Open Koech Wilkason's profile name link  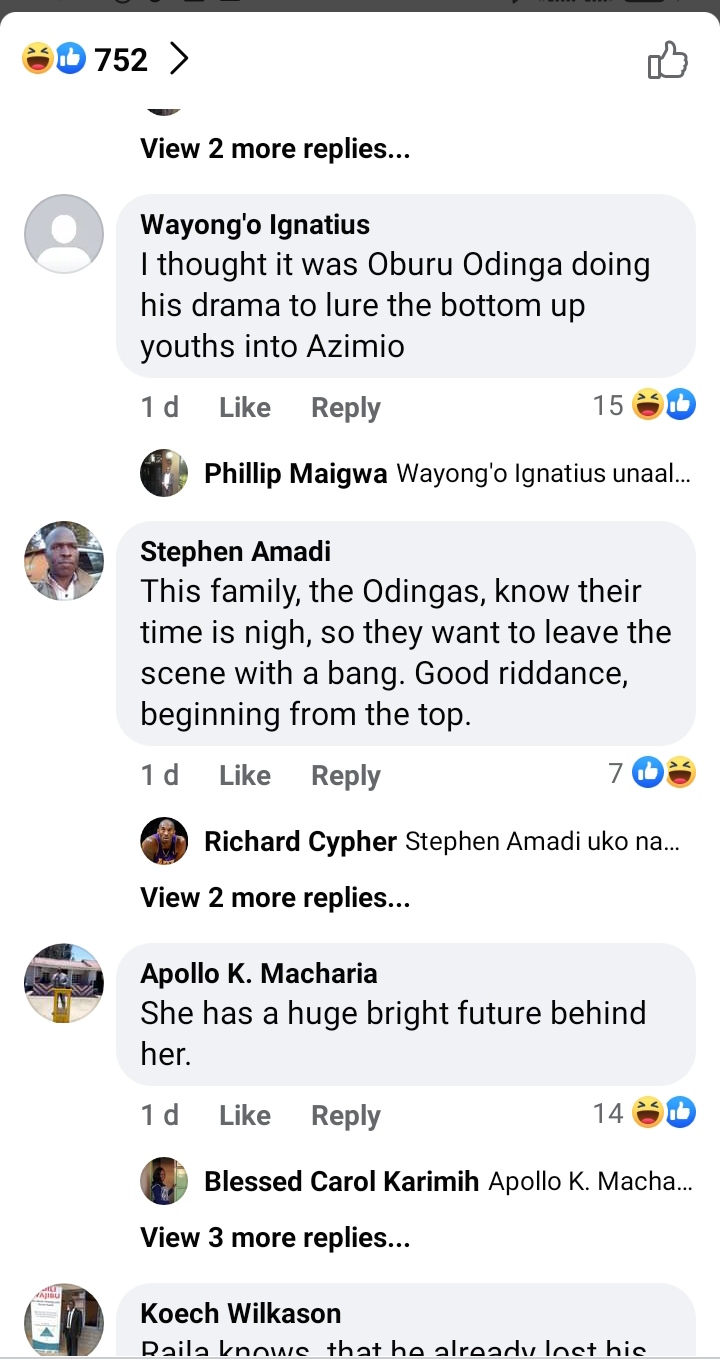(240, 1313)
